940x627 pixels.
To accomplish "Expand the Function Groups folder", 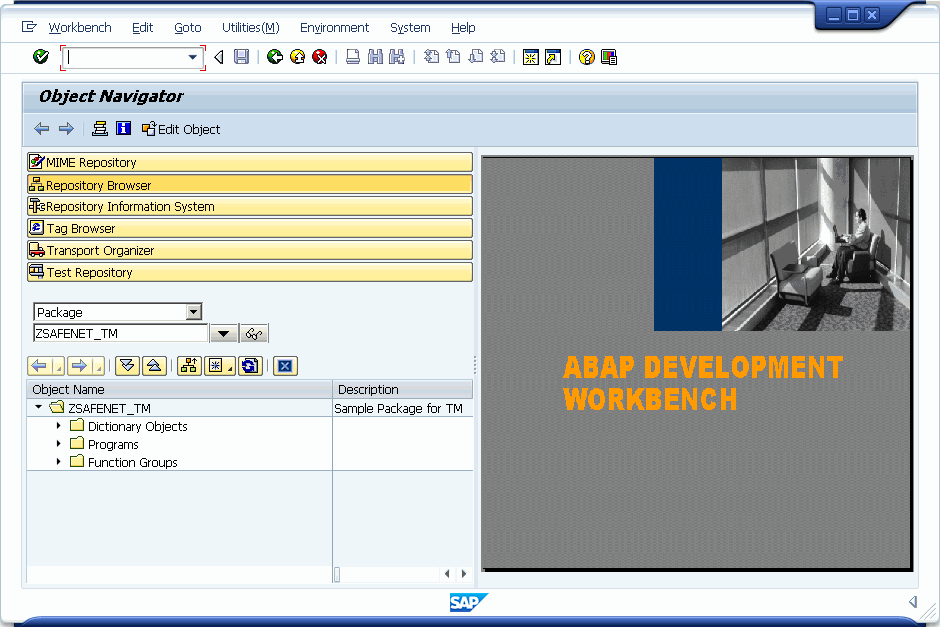I will pyautogui.click(x=59, y=462).
